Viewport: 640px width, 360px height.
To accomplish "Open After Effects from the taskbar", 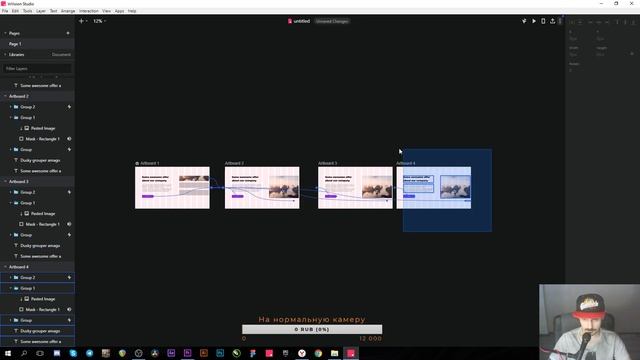I will click(x=171, y=353).
